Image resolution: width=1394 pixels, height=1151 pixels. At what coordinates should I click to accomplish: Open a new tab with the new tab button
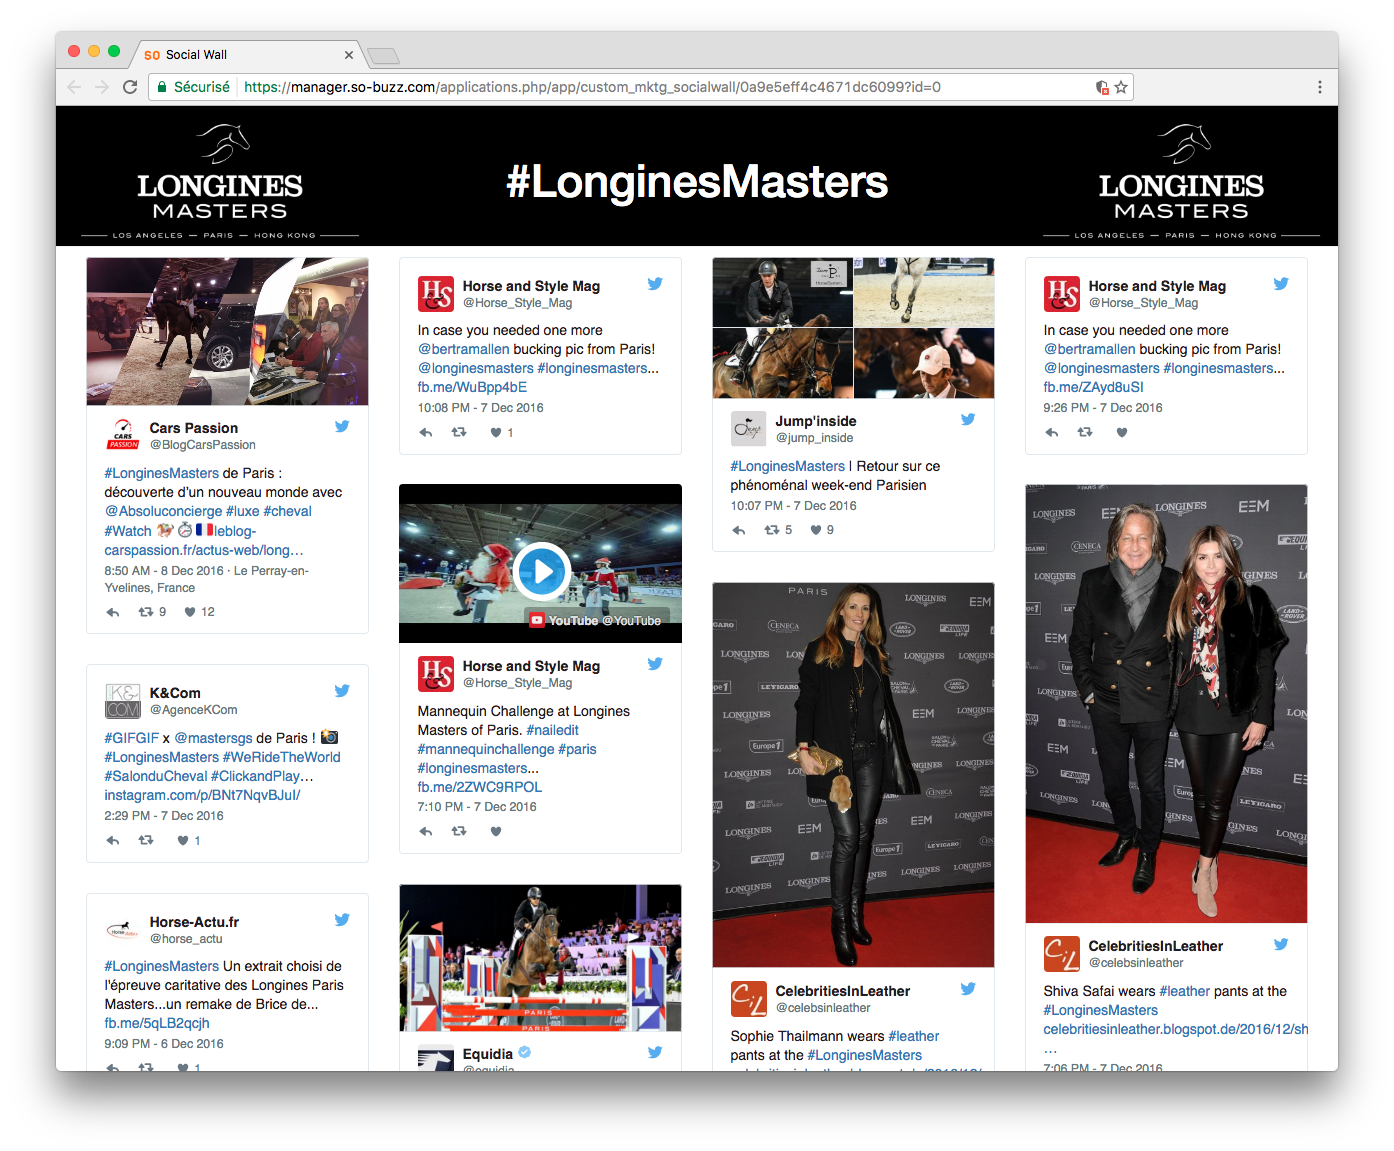[x=383, y=56]
